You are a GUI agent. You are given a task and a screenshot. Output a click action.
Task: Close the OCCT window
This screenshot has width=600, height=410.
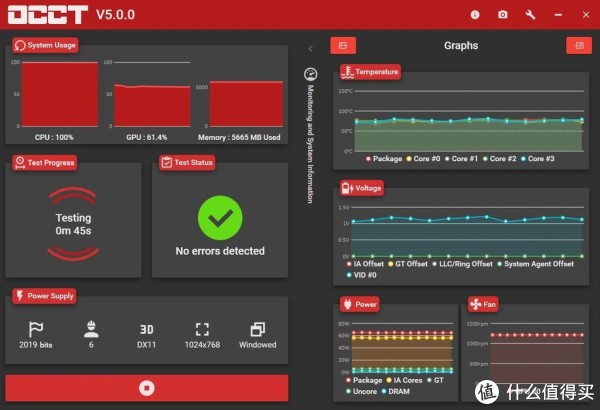pyautogui.click(x=586, y=15)
